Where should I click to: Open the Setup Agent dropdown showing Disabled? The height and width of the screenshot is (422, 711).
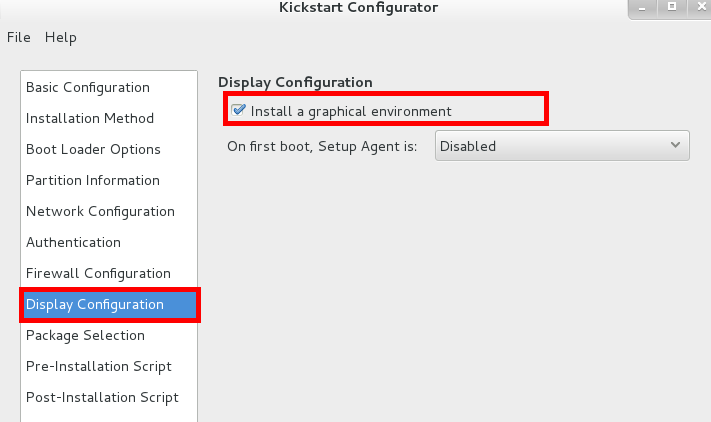562,146
